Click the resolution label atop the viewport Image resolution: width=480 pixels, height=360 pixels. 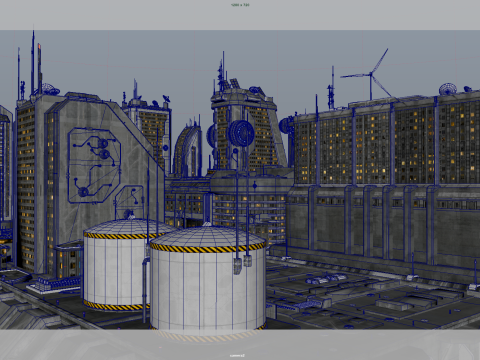(240, 5)
